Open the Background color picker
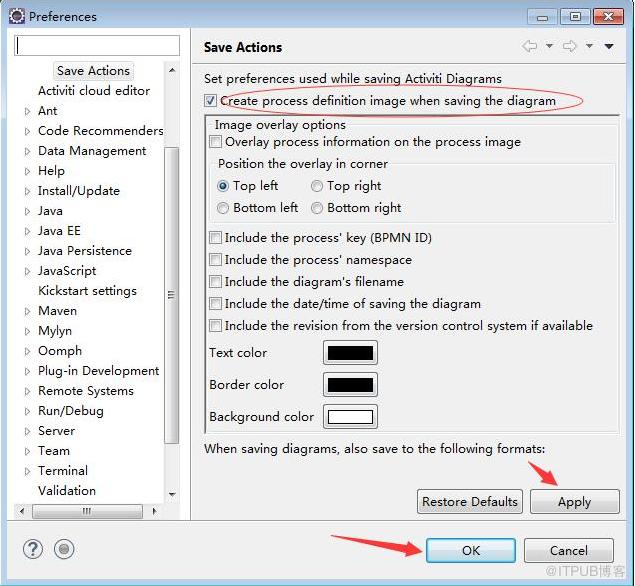 pos(350,416)
